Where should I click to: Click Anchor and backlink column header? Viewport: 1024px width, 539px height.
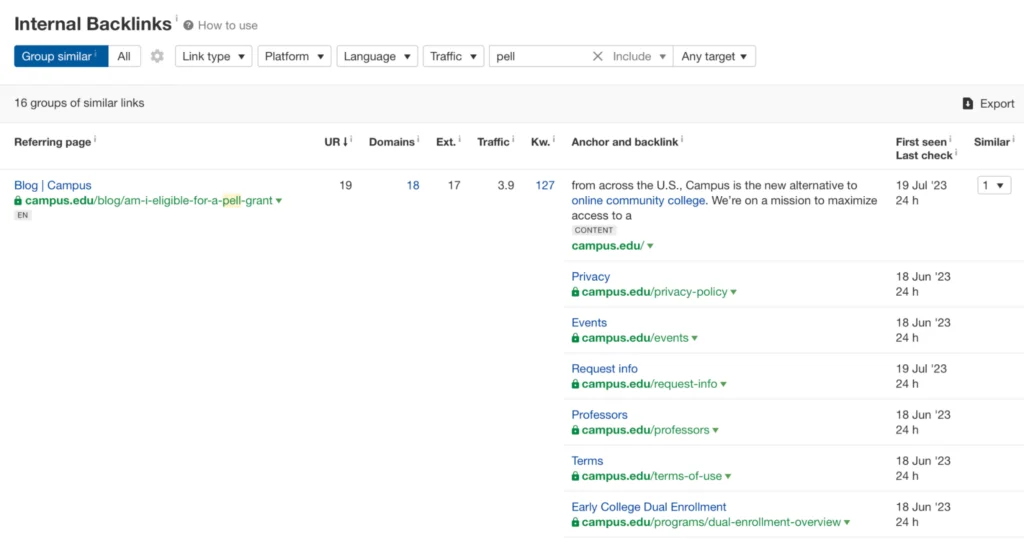(x=625, y=142)
